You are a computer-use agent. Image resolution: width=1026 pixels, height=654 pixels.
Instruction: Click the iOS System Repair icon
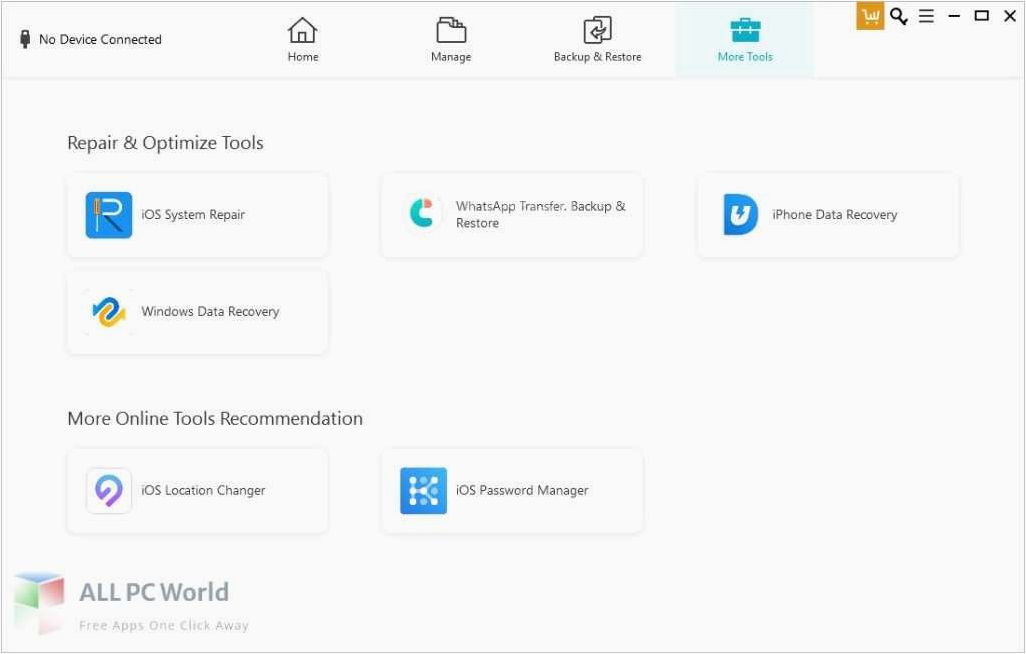[109, 215]
